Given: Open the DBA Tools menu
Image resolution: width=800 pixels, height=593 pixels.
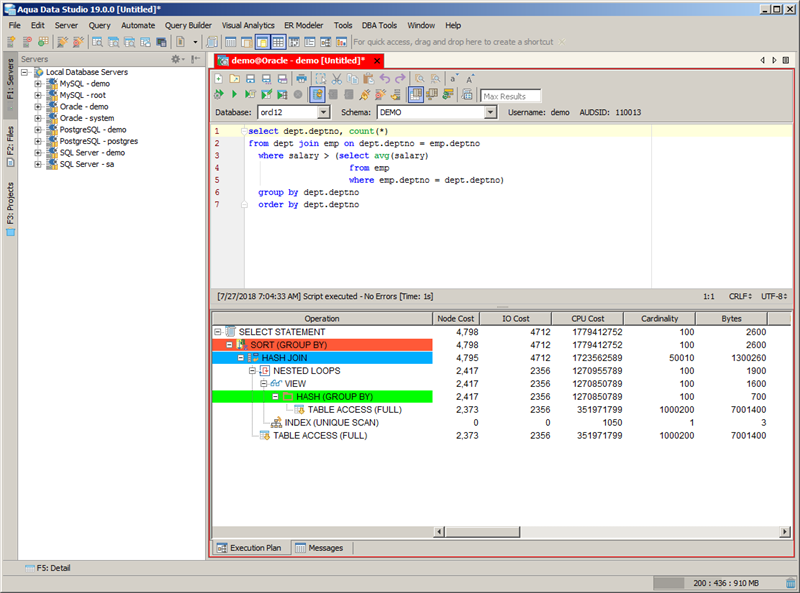Looking at the screenshot, I should tap(379, 25).
